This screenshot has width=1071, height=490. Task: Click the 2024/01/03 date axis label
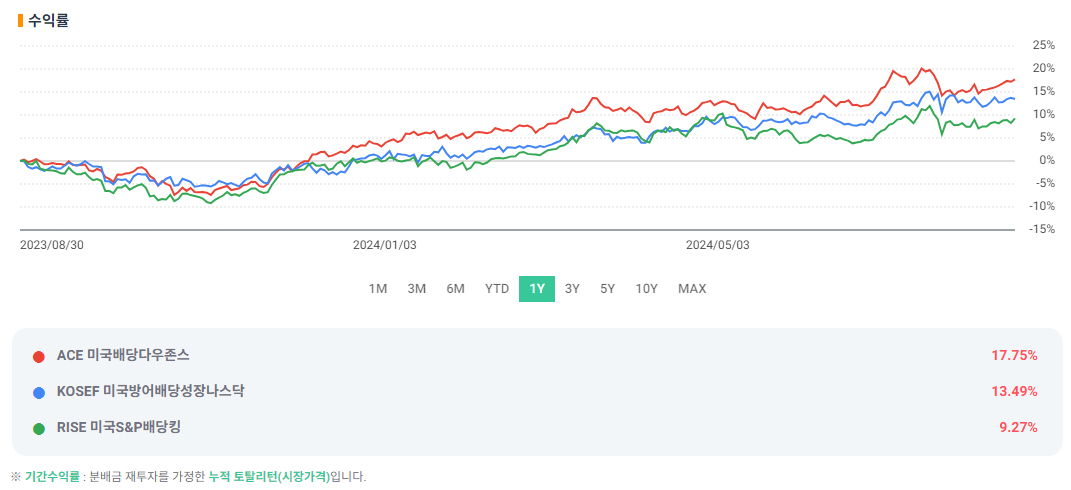pyautogui.click(x=385, y=245)
